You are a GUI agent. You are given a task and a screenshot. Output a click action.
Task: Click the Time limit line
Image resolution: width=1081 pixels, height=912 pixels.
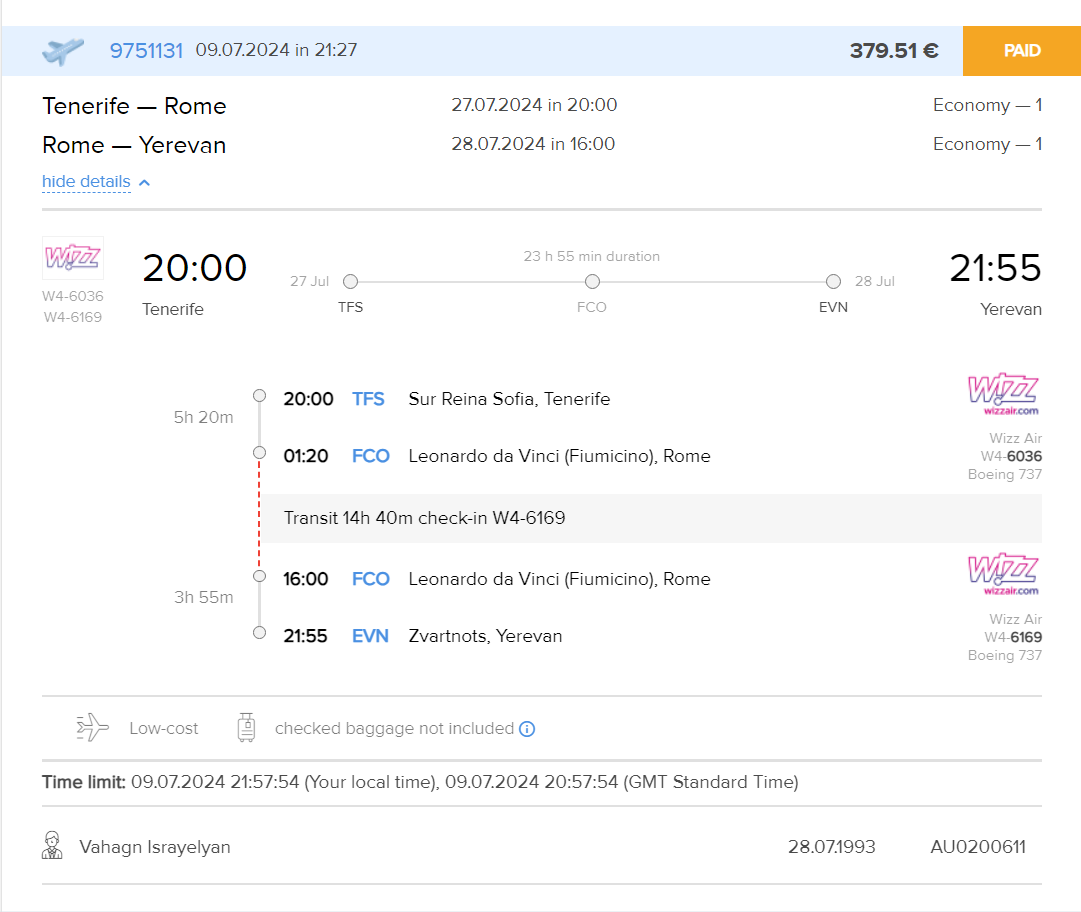coord(420,782)
